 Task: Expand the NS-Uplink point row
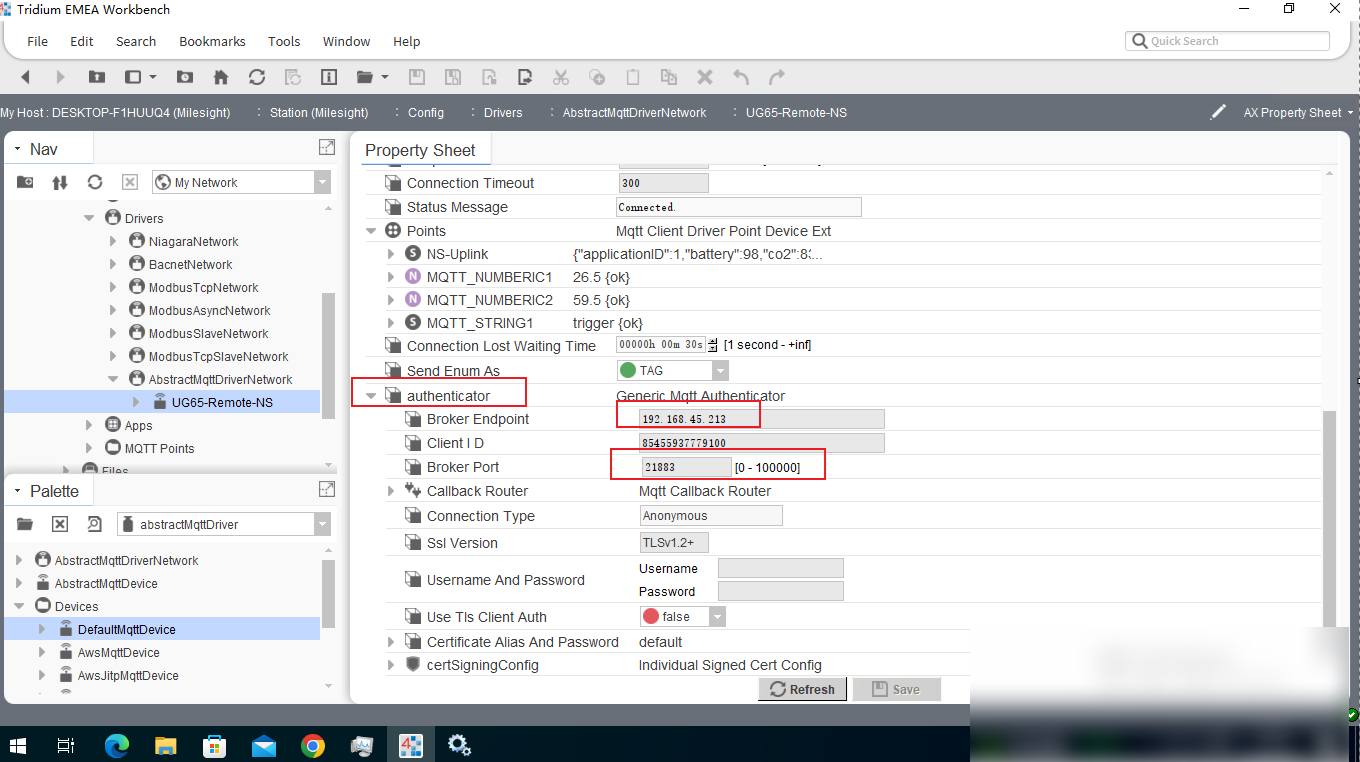point(391,254)
